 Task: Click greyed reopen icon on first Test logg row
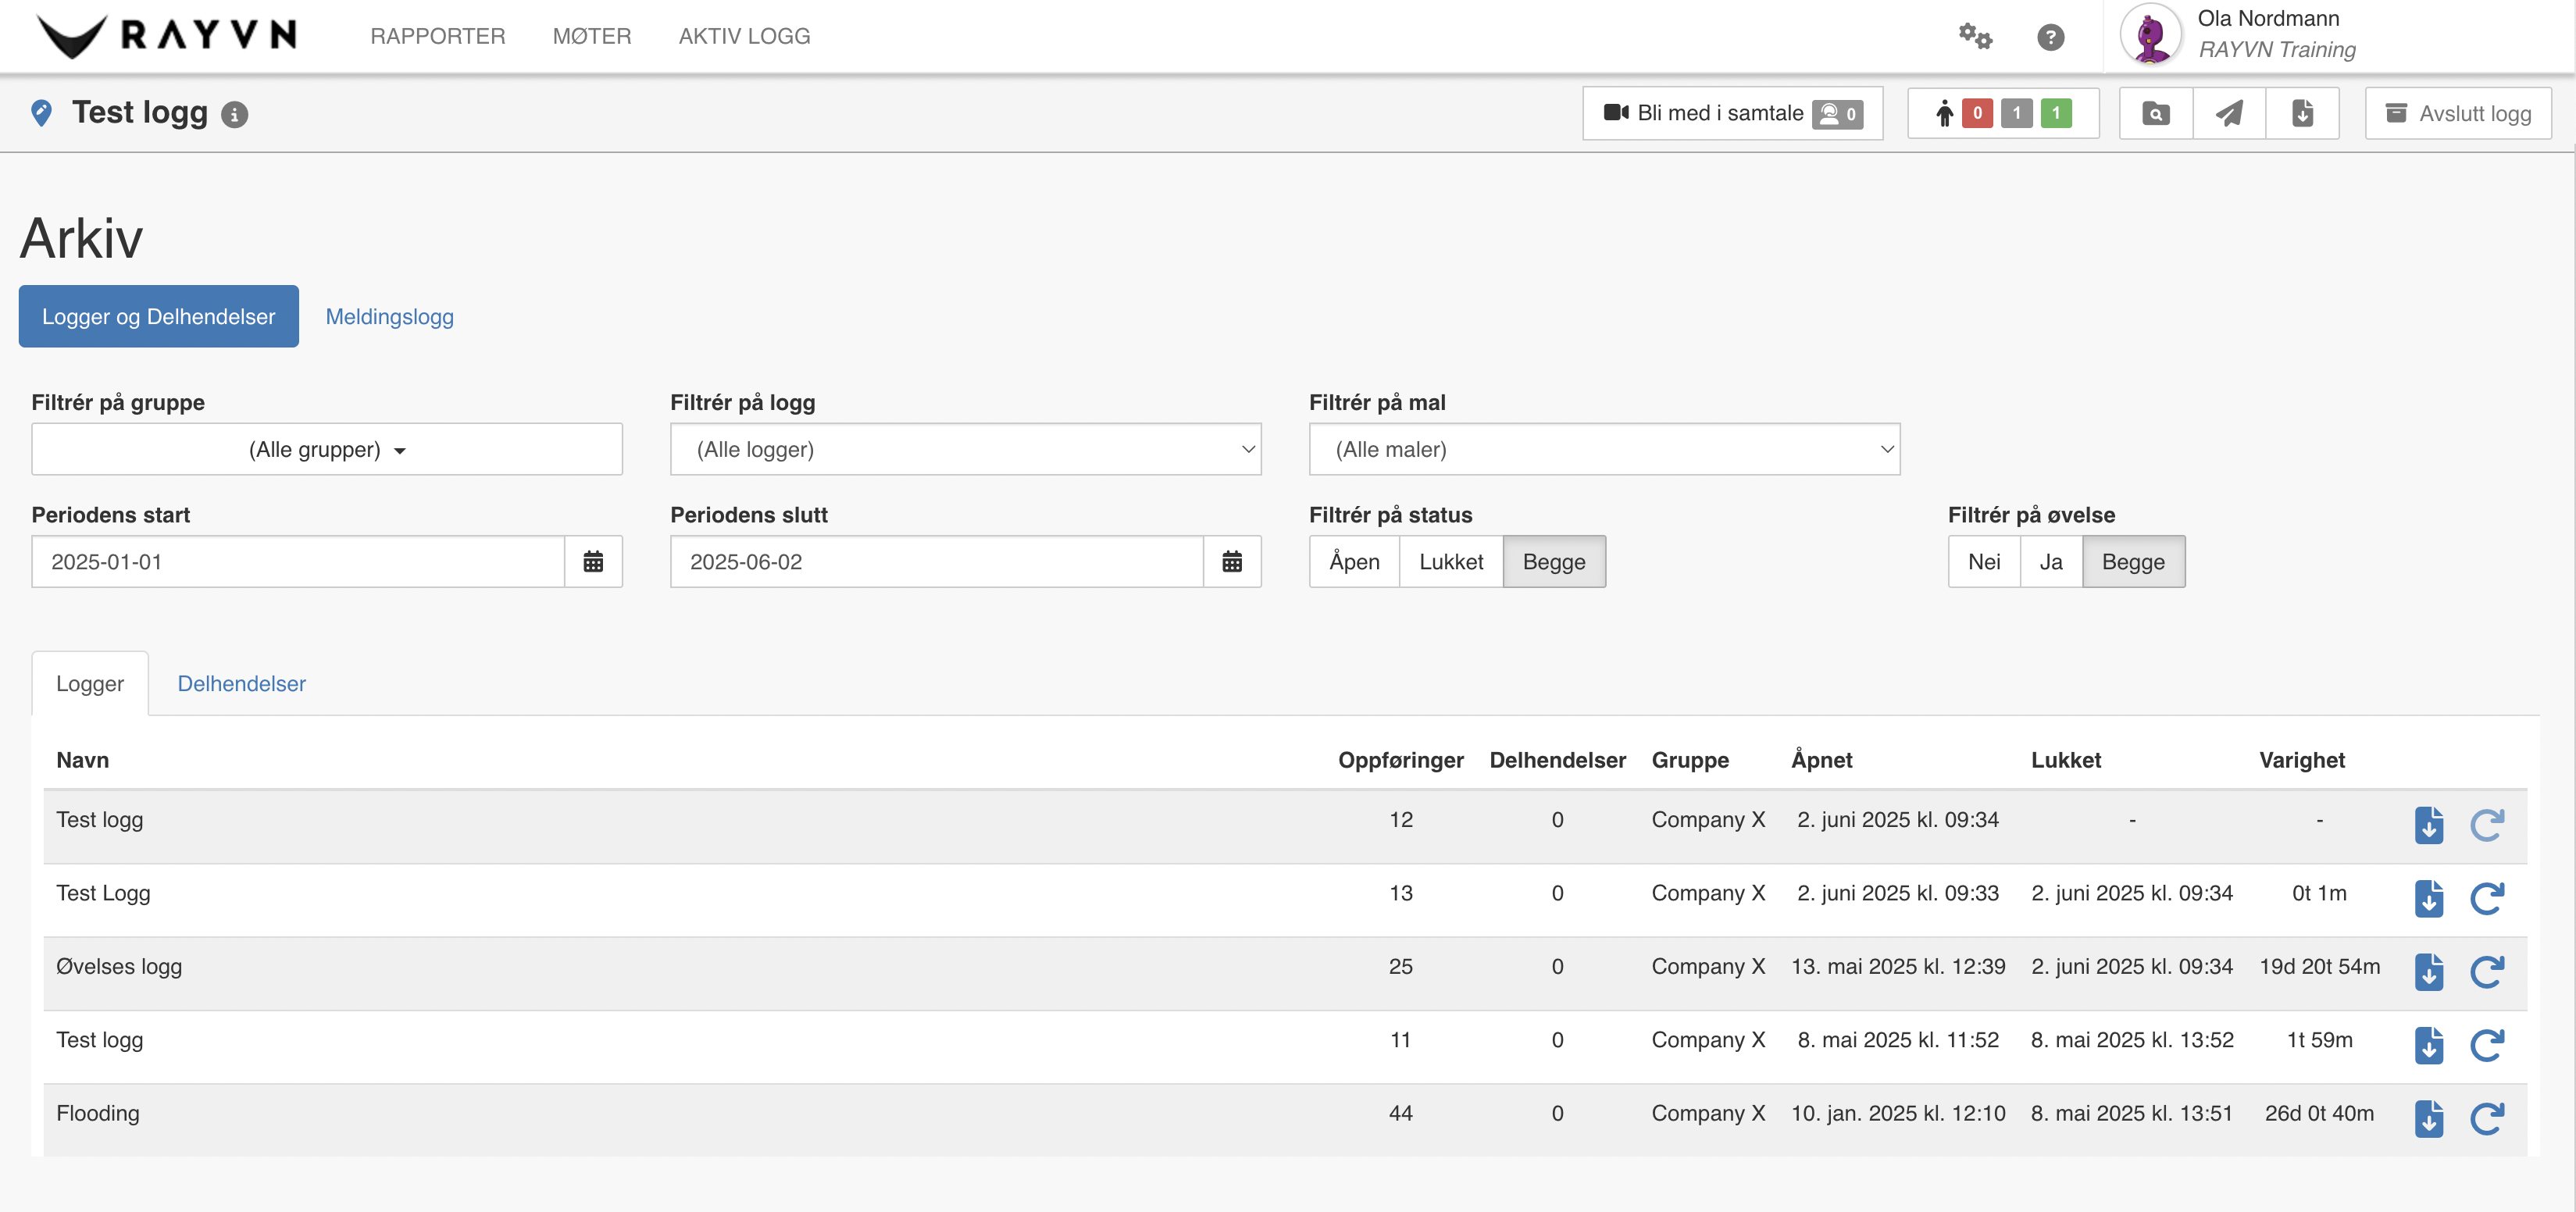point(2487,825)
